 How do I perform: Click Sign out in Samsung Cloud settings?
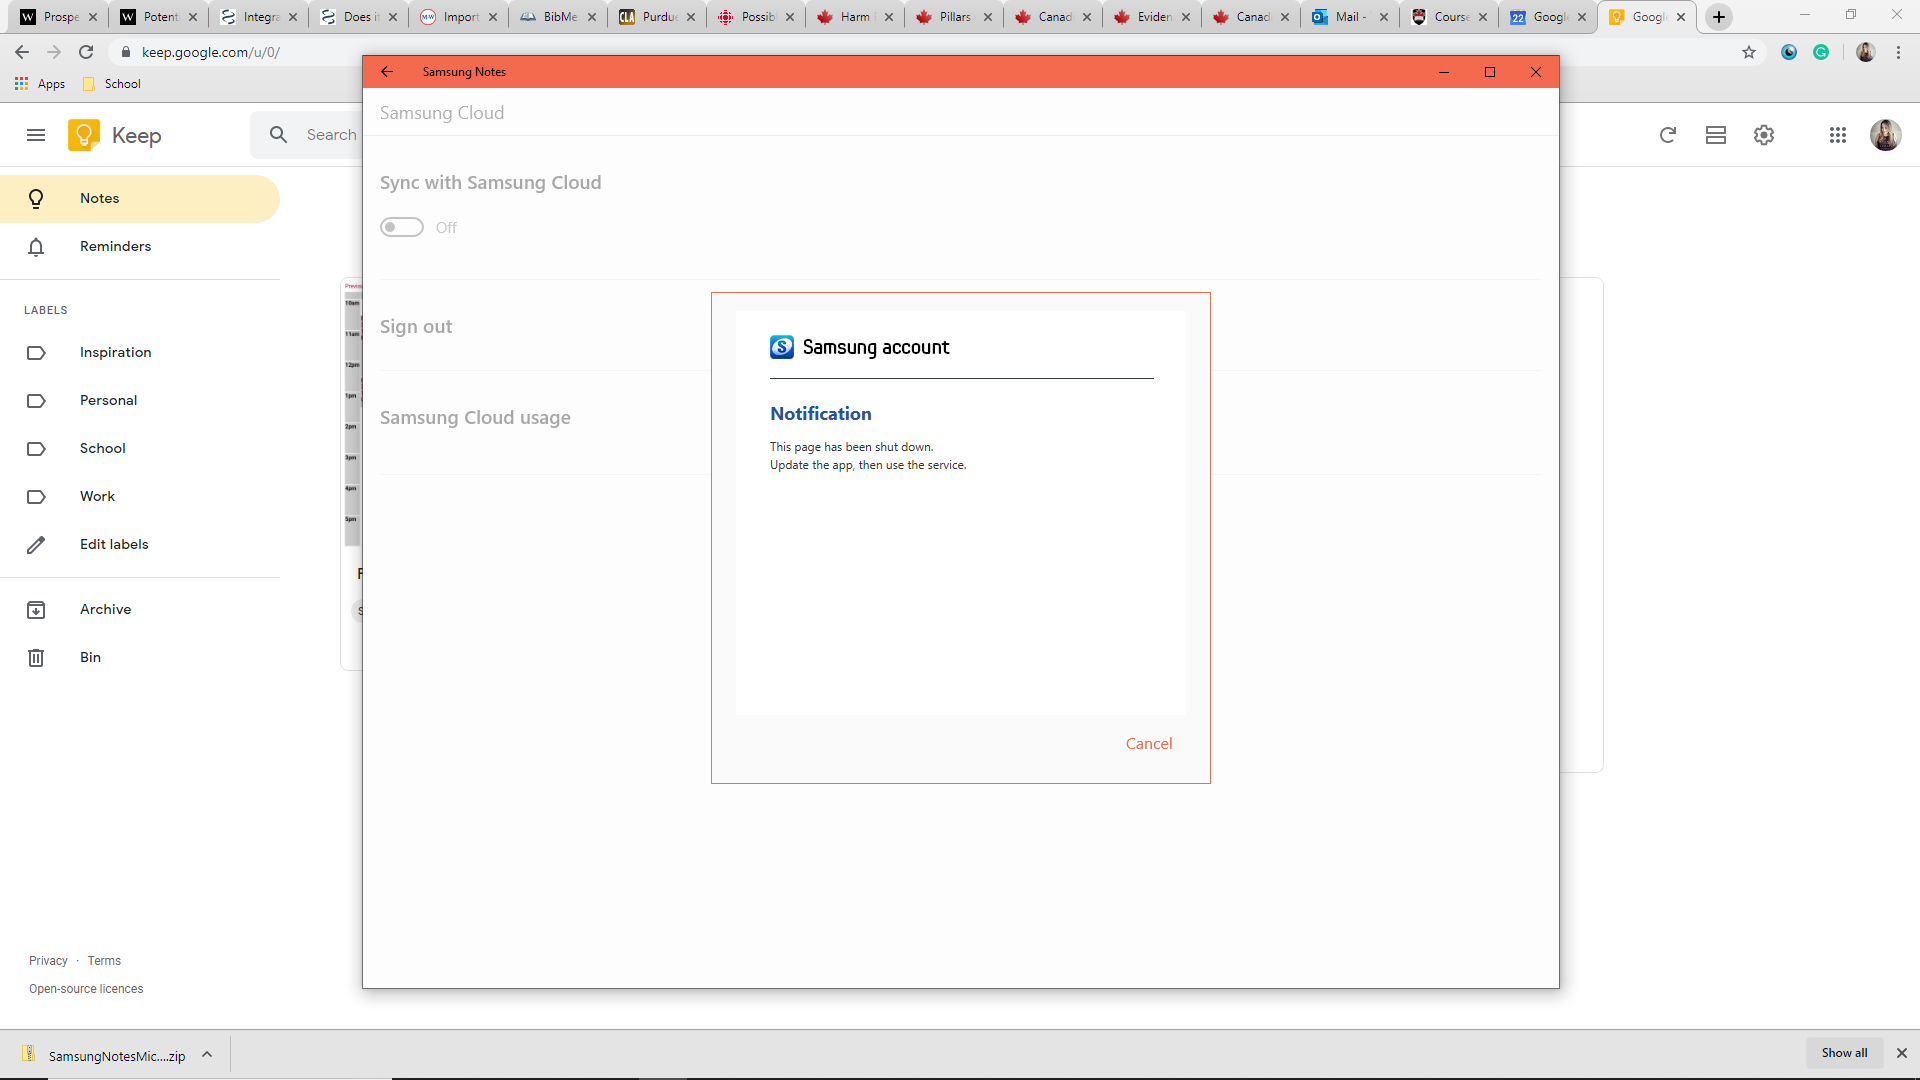tap(416, 327)
